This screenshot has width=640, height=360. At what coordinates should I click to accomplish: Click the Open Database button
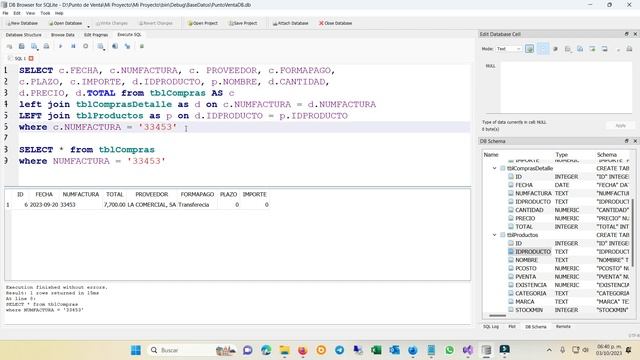(65, 23)
